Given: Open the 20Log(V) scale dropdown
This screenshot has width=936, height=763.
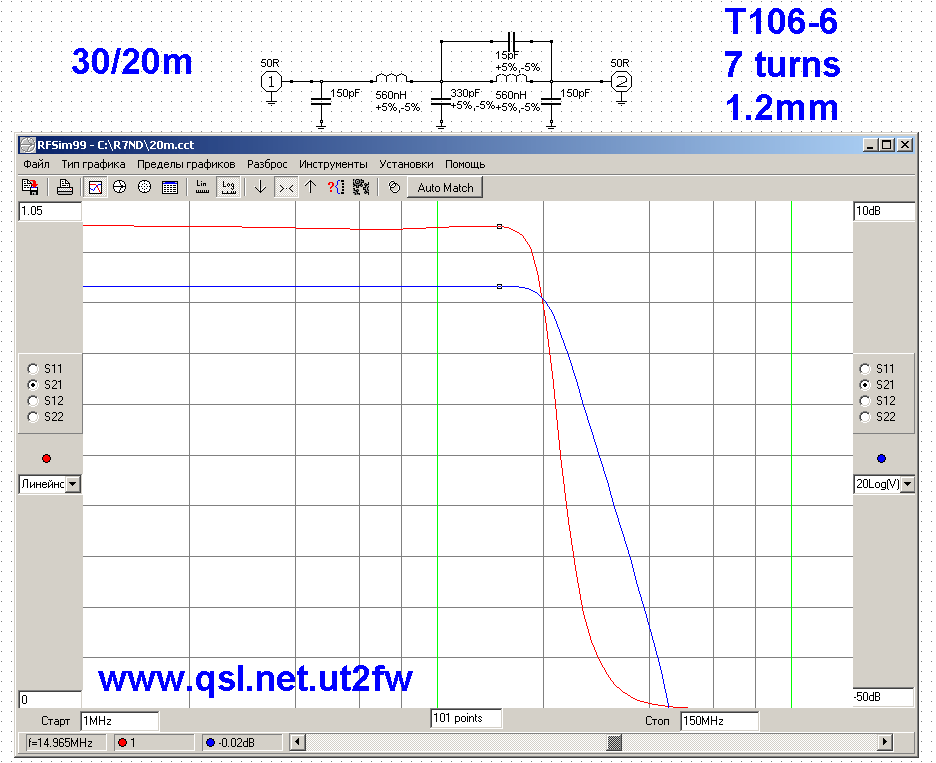Looking at the screenshot, I should coord(907,484).
